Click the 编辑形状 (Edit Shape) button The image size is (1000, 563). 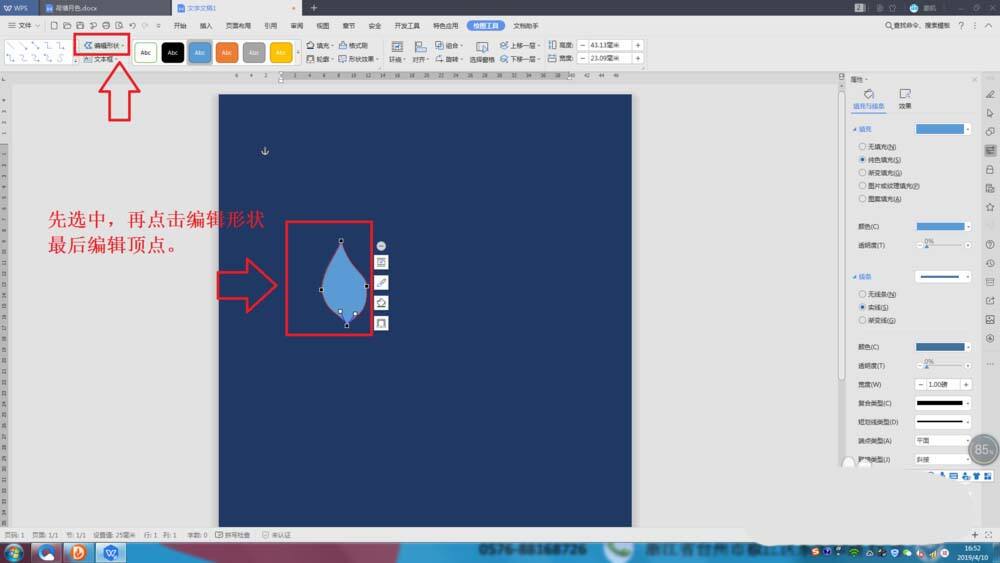tap(103, 45)
